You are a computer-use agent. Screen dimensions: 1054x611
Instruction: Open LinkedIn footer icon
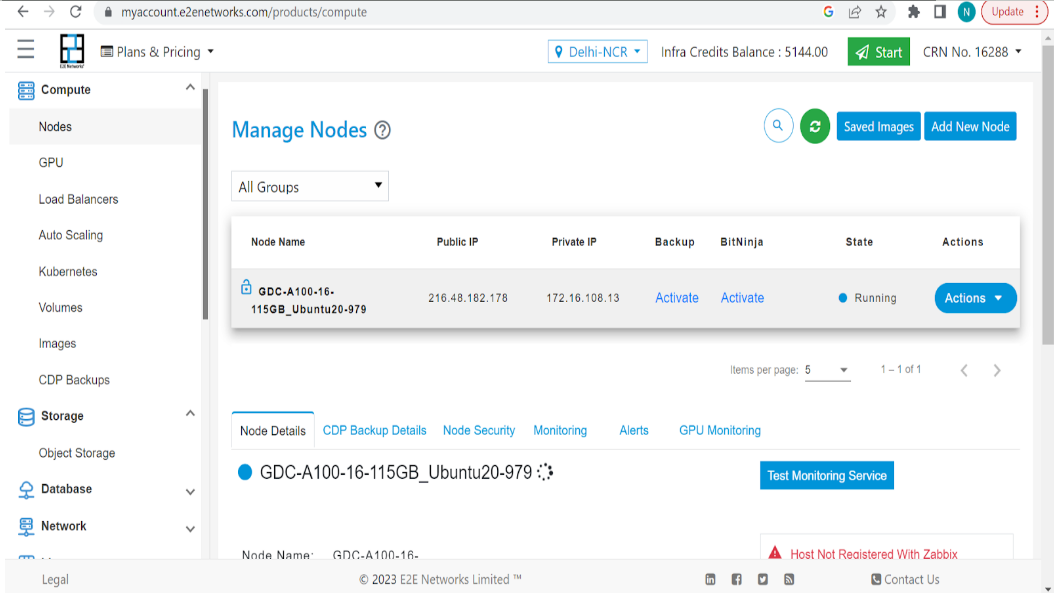click(x=710, y=579)
